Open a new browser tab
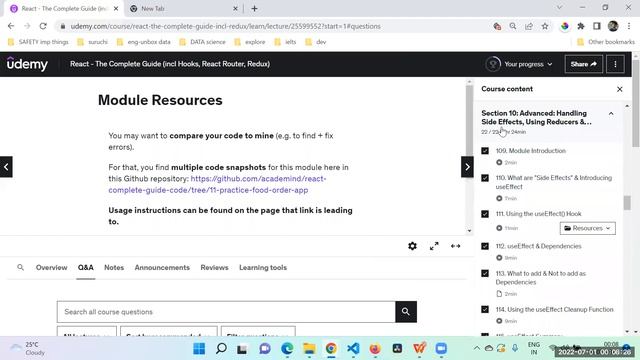Screen dimensions: 640x360 254,9
